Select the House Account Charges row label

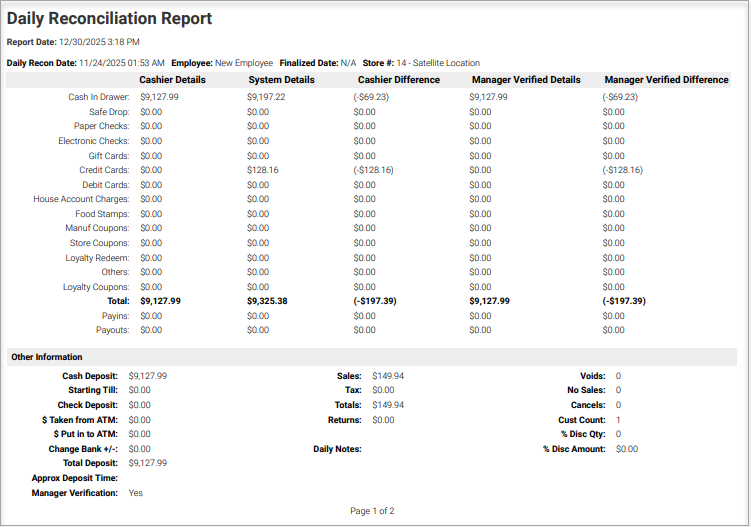[81, 199]
